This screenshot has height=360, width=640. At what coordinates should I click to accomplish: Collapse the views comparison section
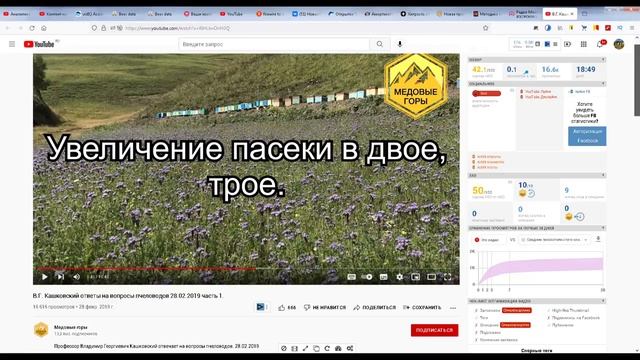(603, 228)
